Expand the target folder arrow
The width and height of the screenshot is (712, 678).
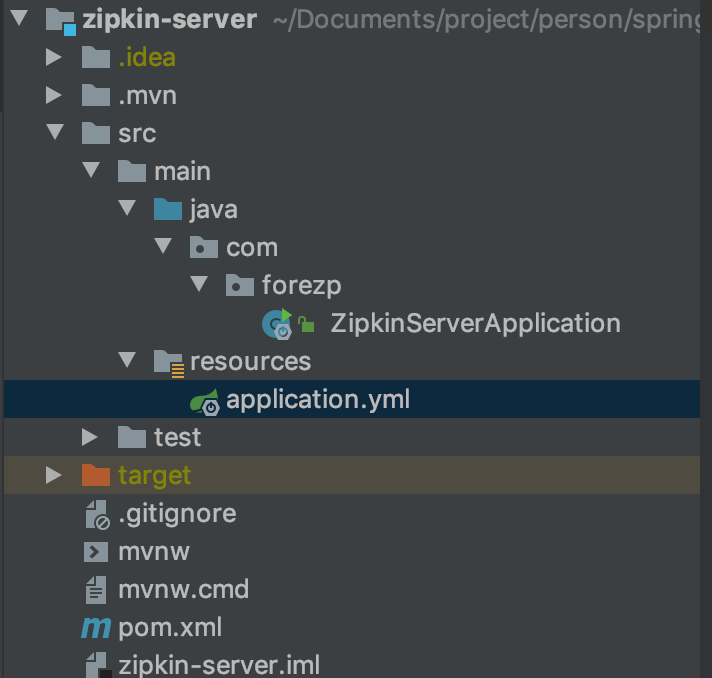pos(54,475)
